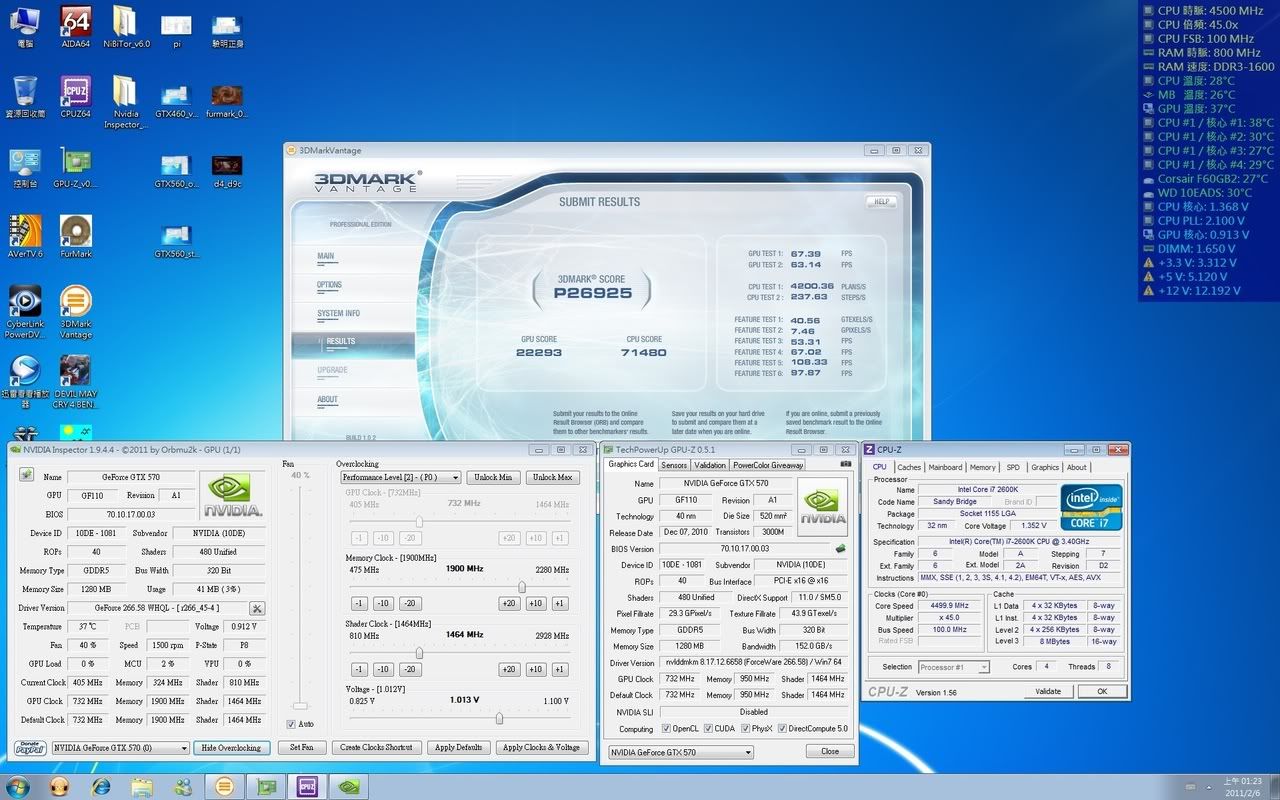Image resolution: width=1280 pixels, height=800 pixels.
Task: Open the GPU selector dropdown in NVIDIA Inspector
Action: [x=120, y=748]
